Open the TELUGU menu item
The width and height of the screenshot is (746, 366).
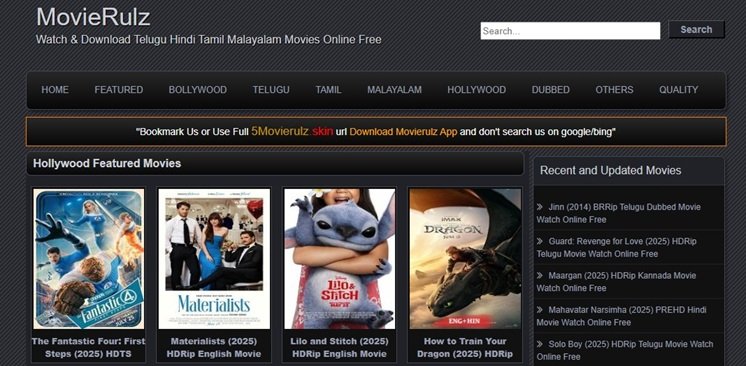point(271,90)
